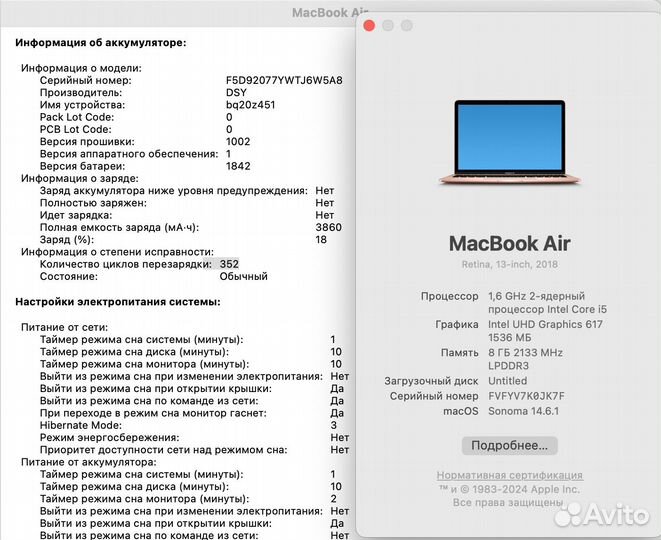Click the Информация о заряде label

80,178
